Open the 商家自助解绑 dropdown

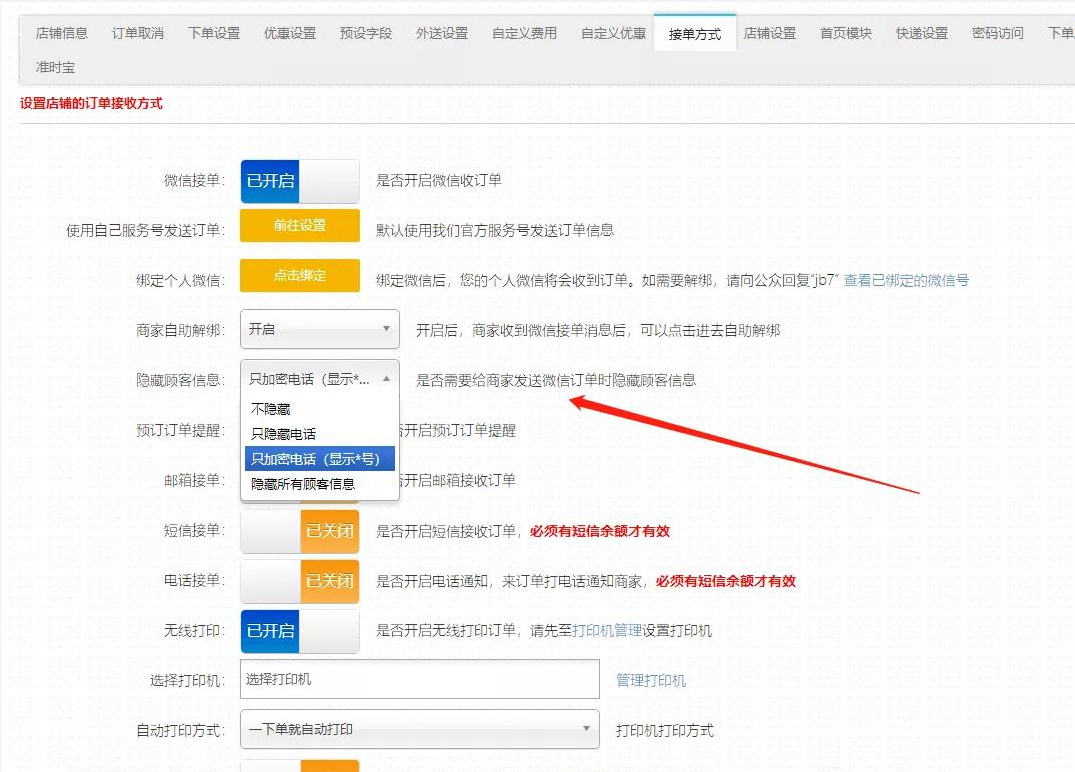[319, 328]
